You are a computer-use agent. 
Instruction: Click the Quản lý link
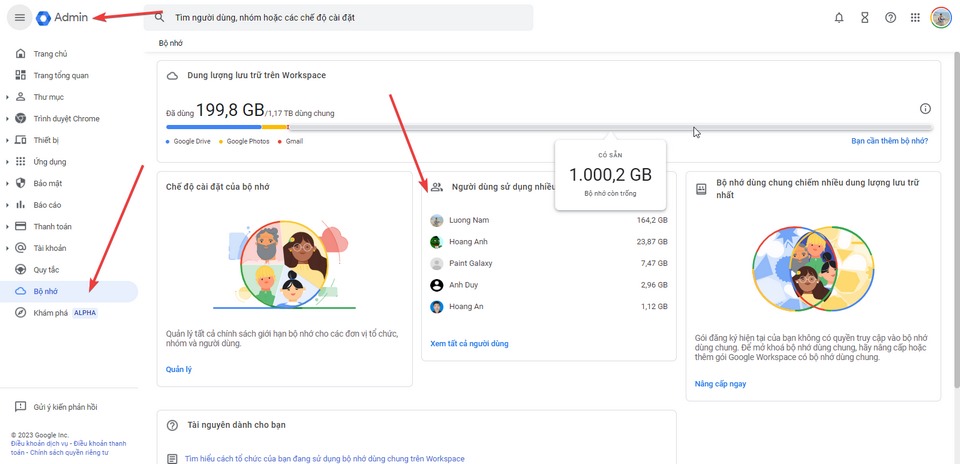click(x=178, y=369)
